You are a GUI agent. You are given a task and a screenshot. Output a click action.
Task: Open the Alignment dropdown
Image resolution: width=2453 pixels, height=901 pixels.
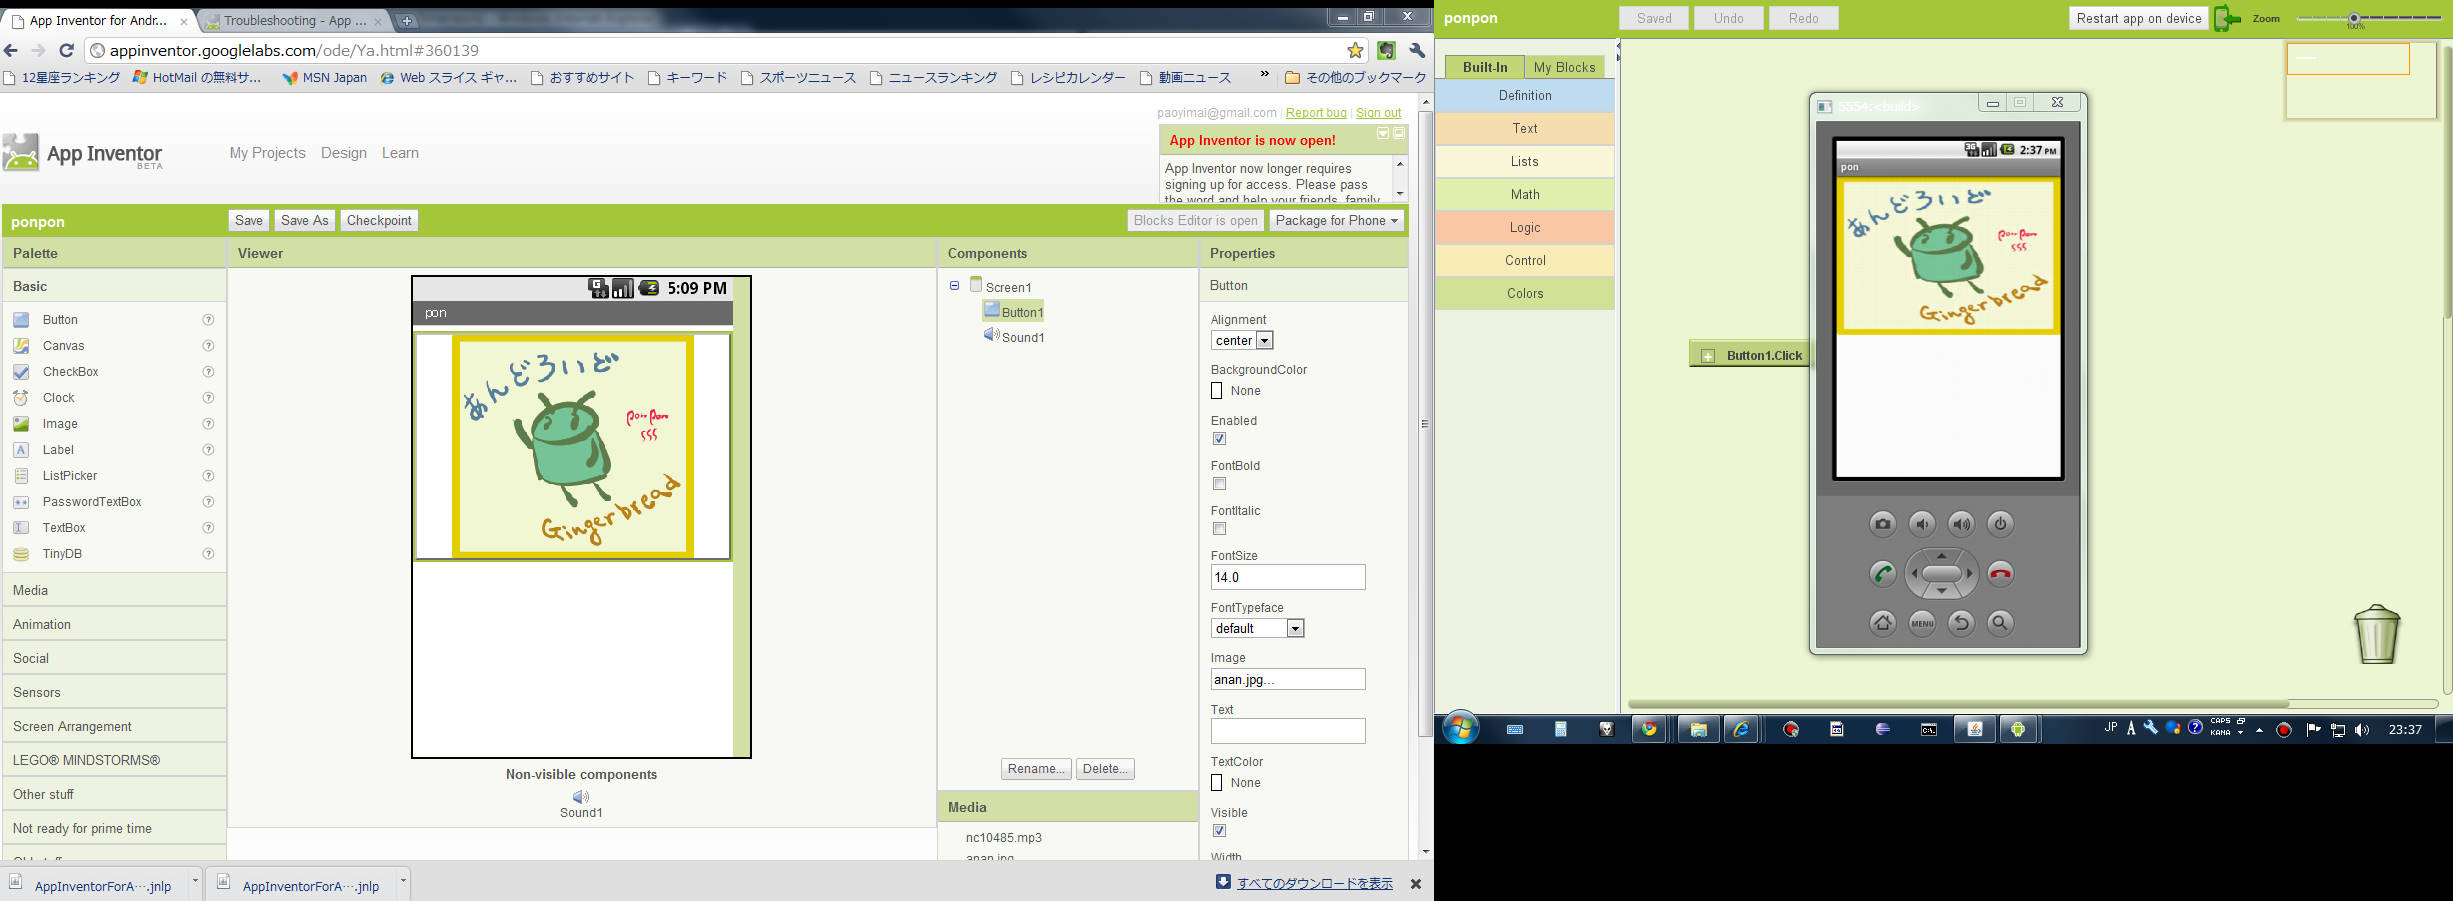[x=1242, y=341]
